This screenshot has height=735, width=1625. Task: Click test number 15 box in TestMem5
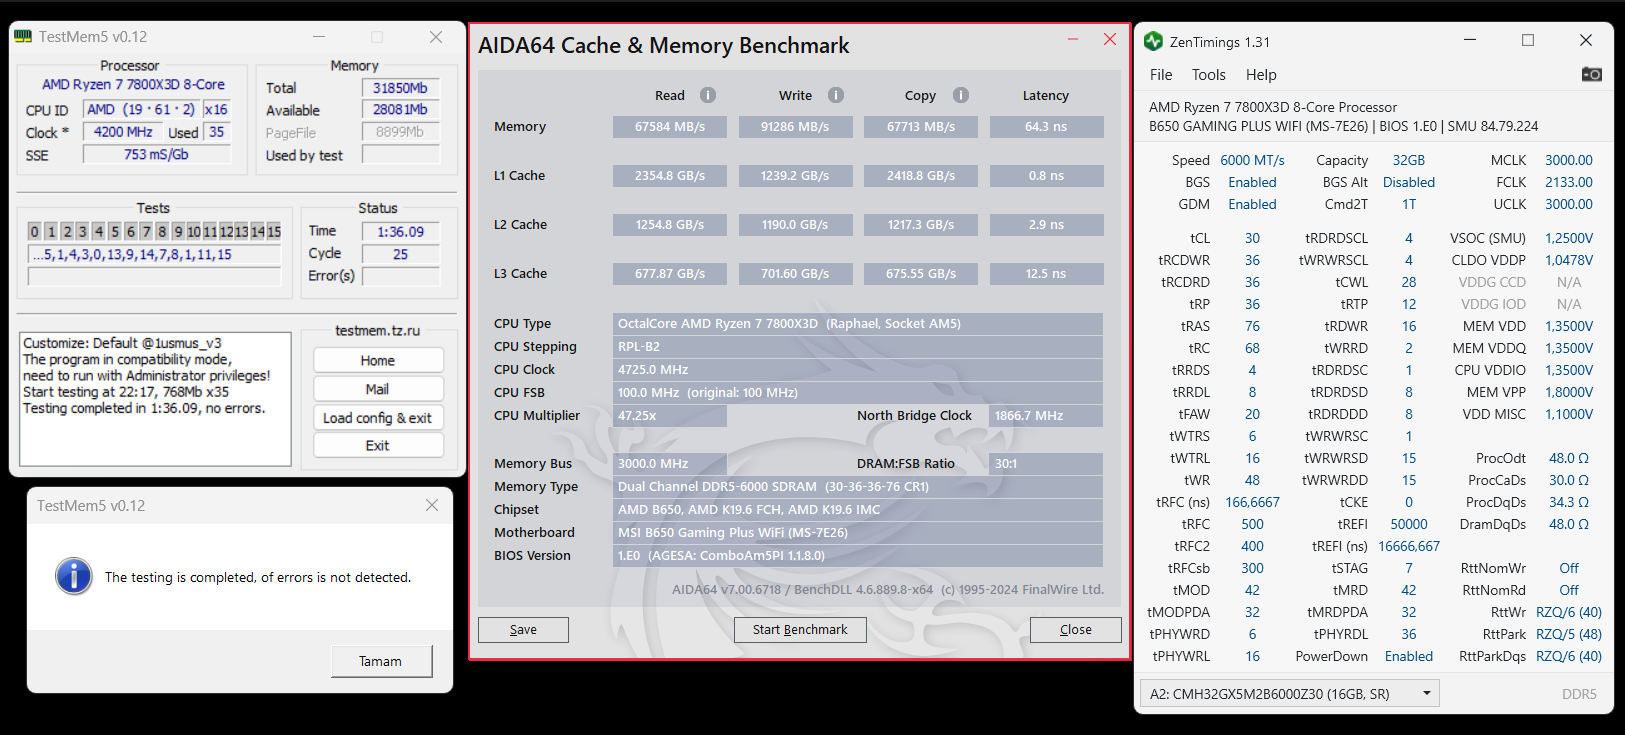pyautogui.click(x=274, y=231)
